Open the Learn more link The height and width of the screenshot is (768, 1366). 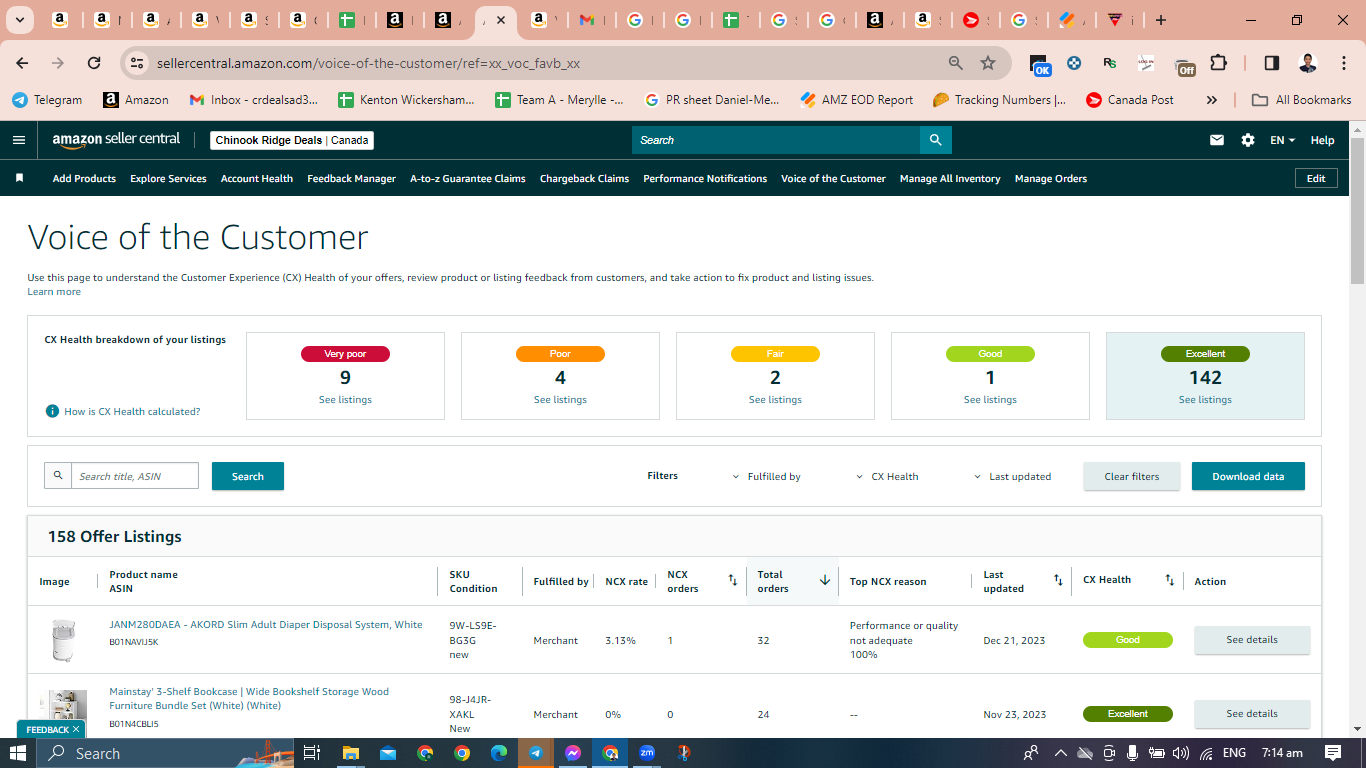click(54, 292)
